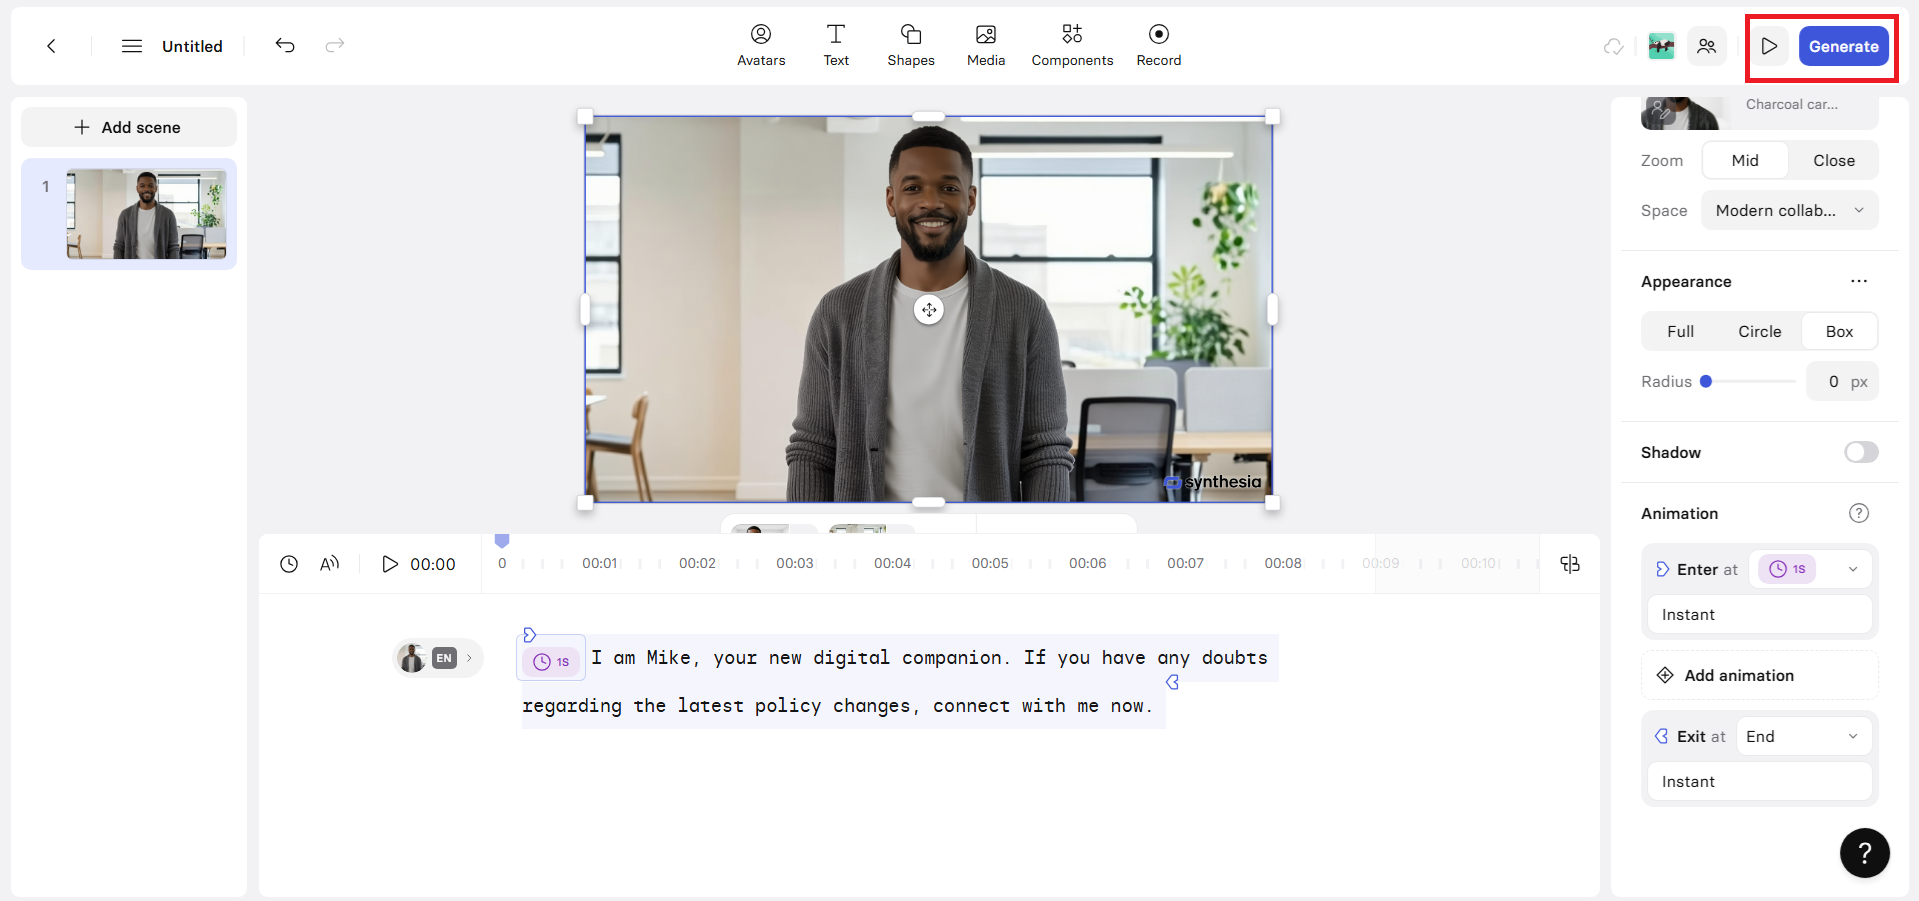Viewport: 1919px width, 901px height.
Task: Set appearance to Circle
Action: [x=1759, y=331]
